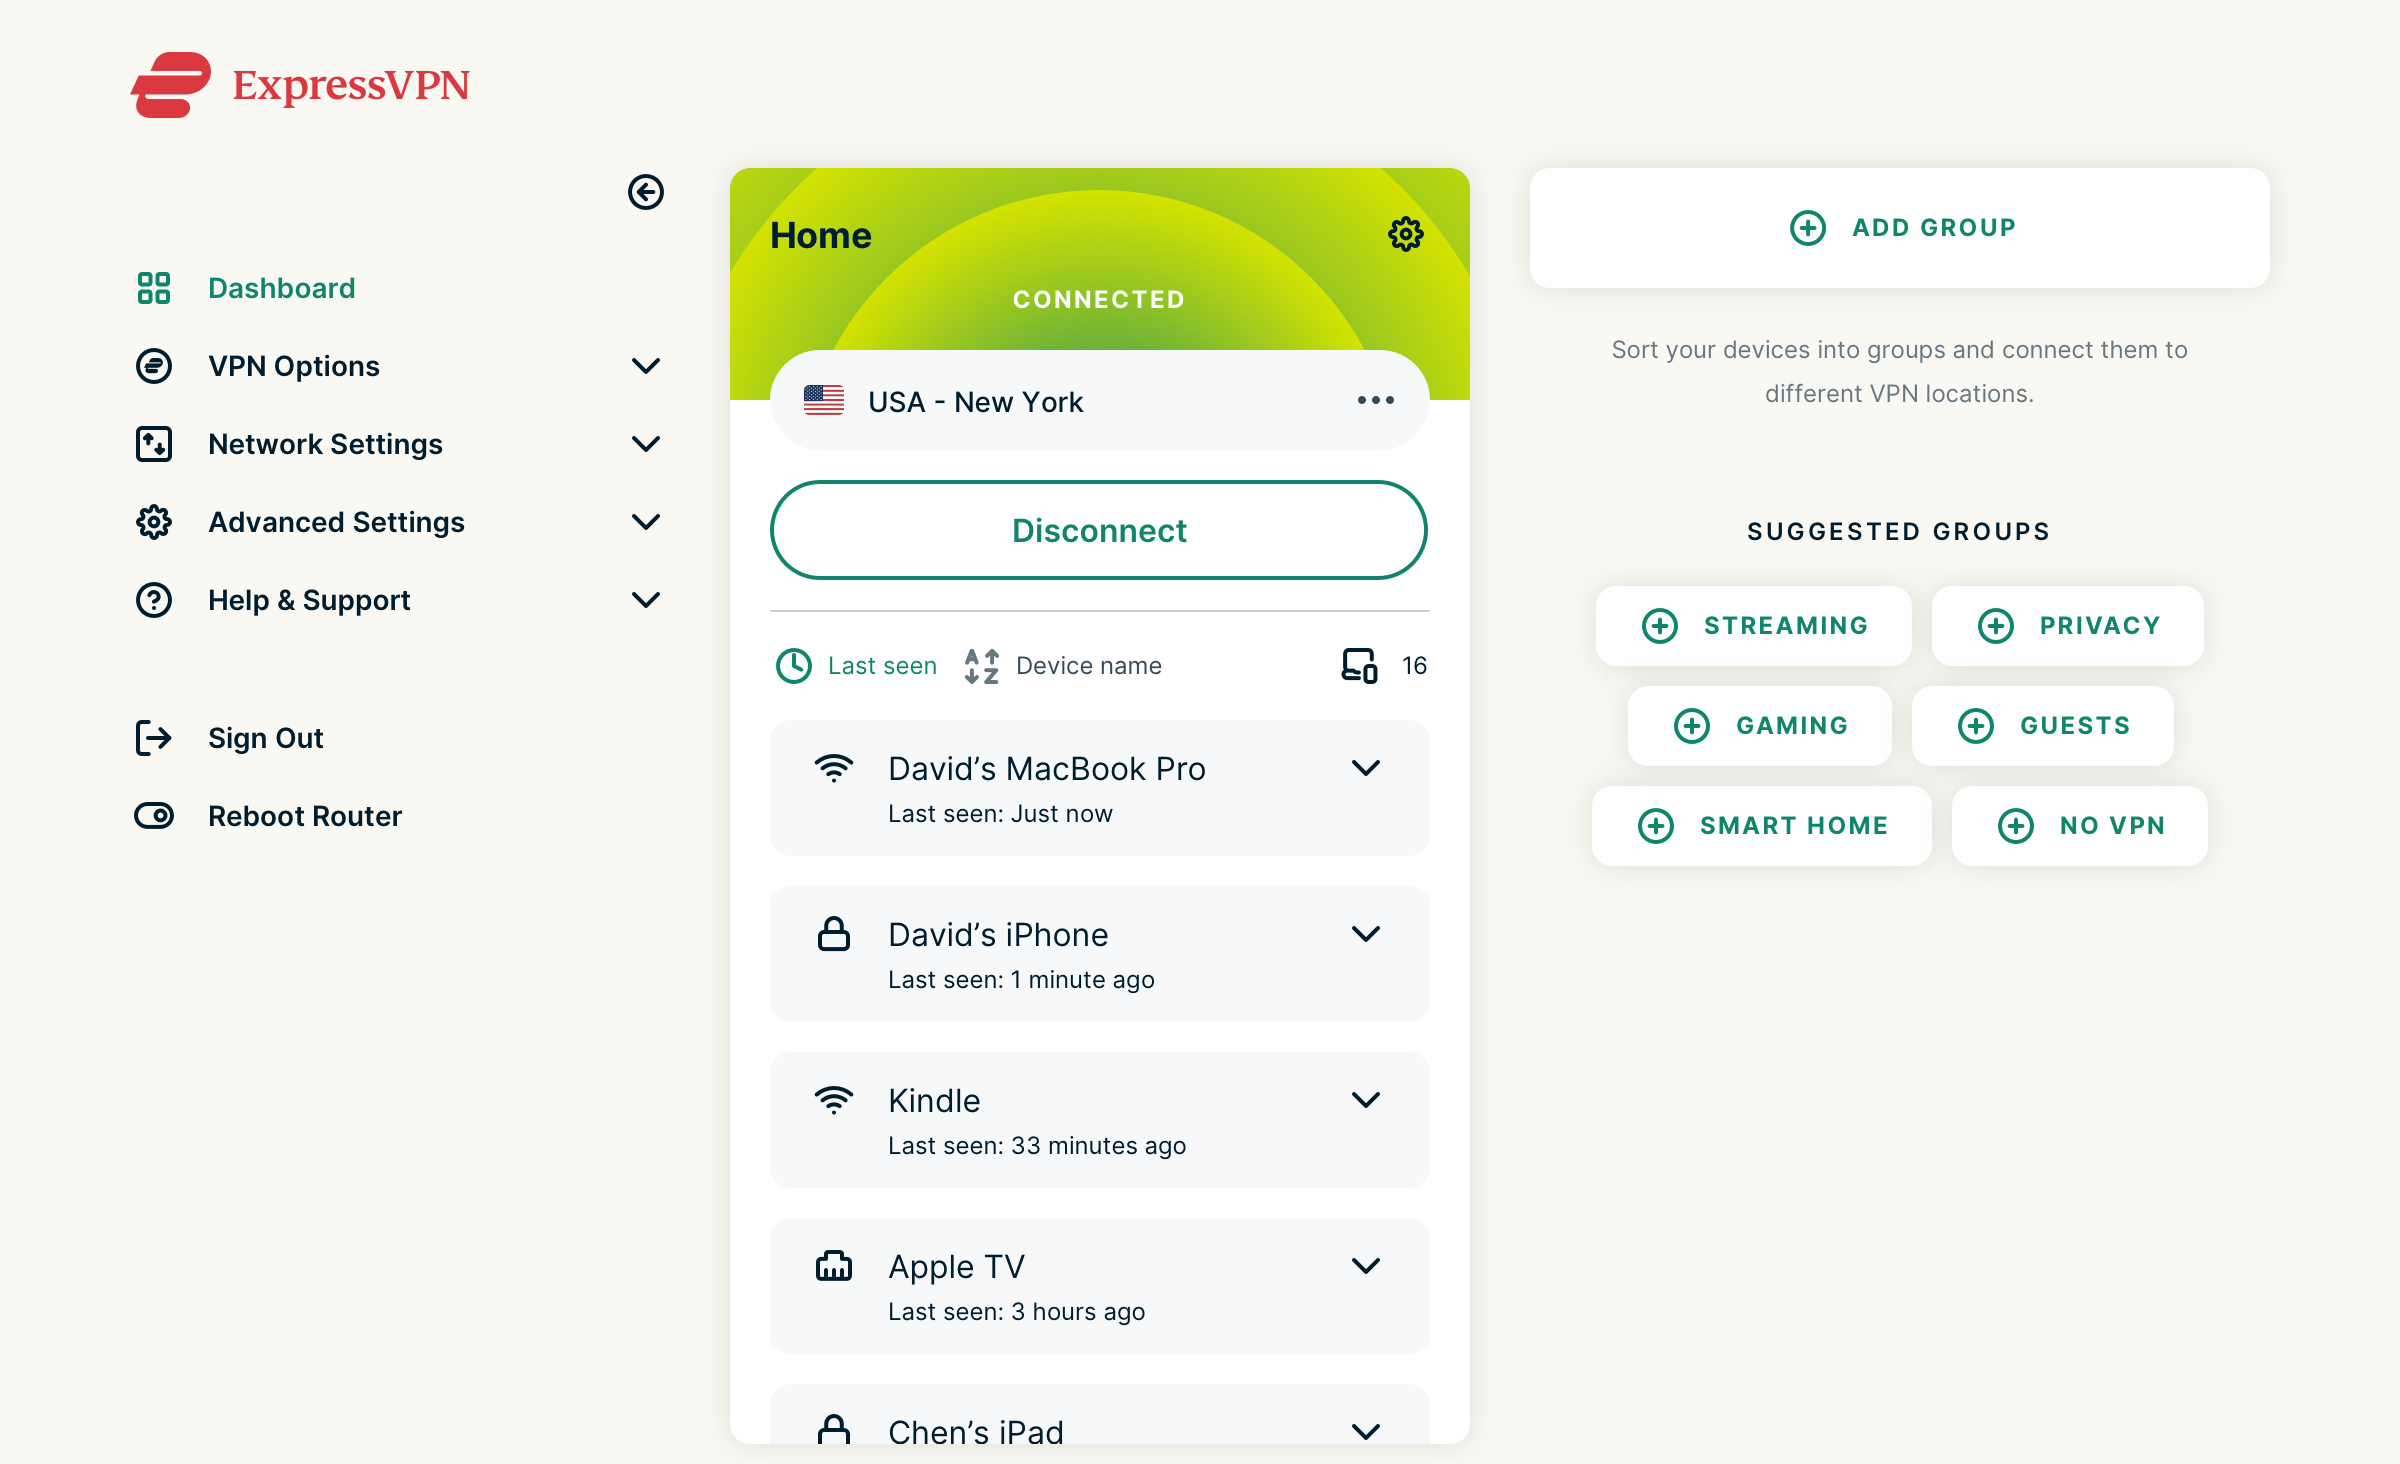Expand David's iPhone device details
Screen dimensions: 2400x1464
click(x=1366, y=934)
